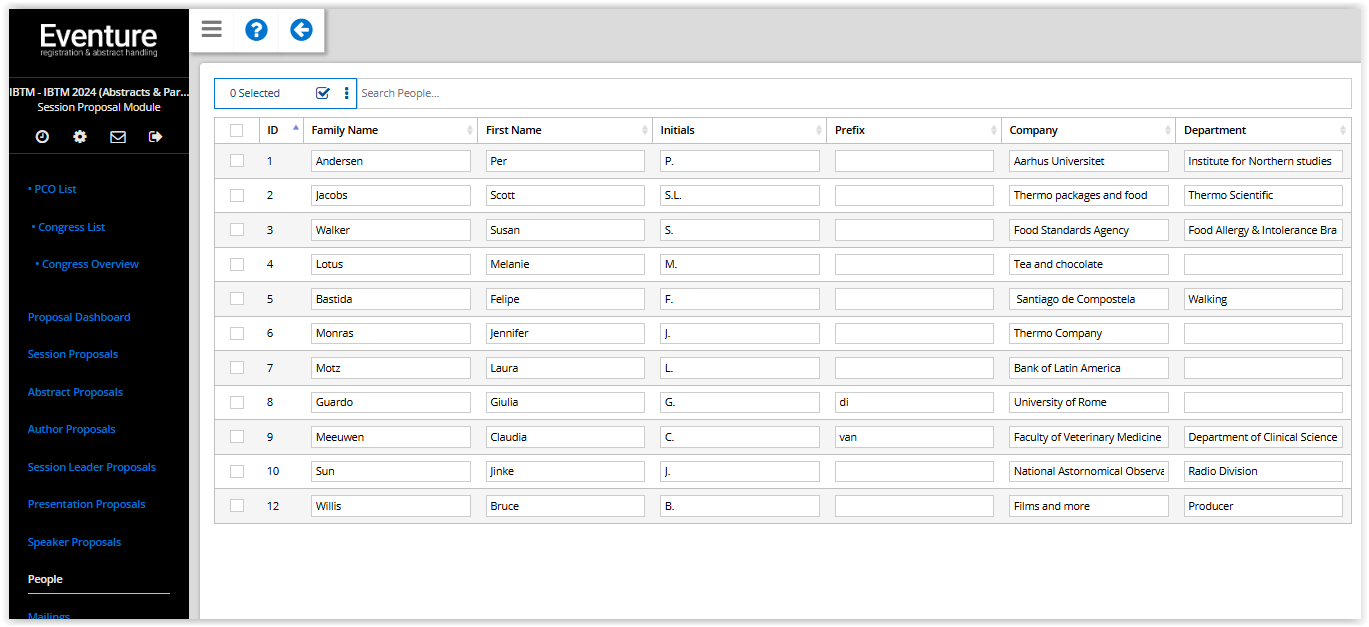The image size is (1369, 627).
Task: Open settings gear icon in sidebar
Action: (80, 137)
